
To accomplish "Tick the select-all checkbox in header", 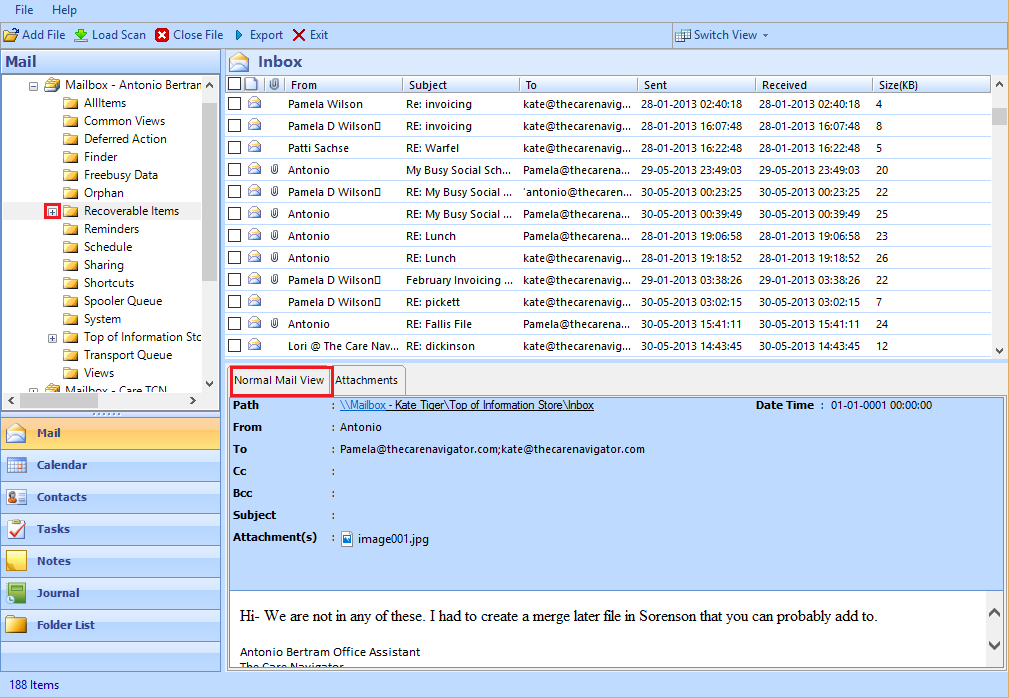I will pyautogui.click(x=234, y=84).
